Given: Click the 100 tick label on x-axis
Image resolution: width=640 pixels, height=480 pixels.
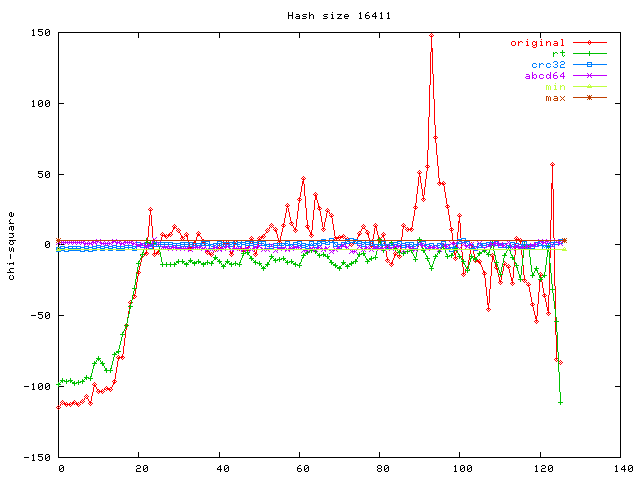Looking at the screenshot, I should [x=462, y=468].
